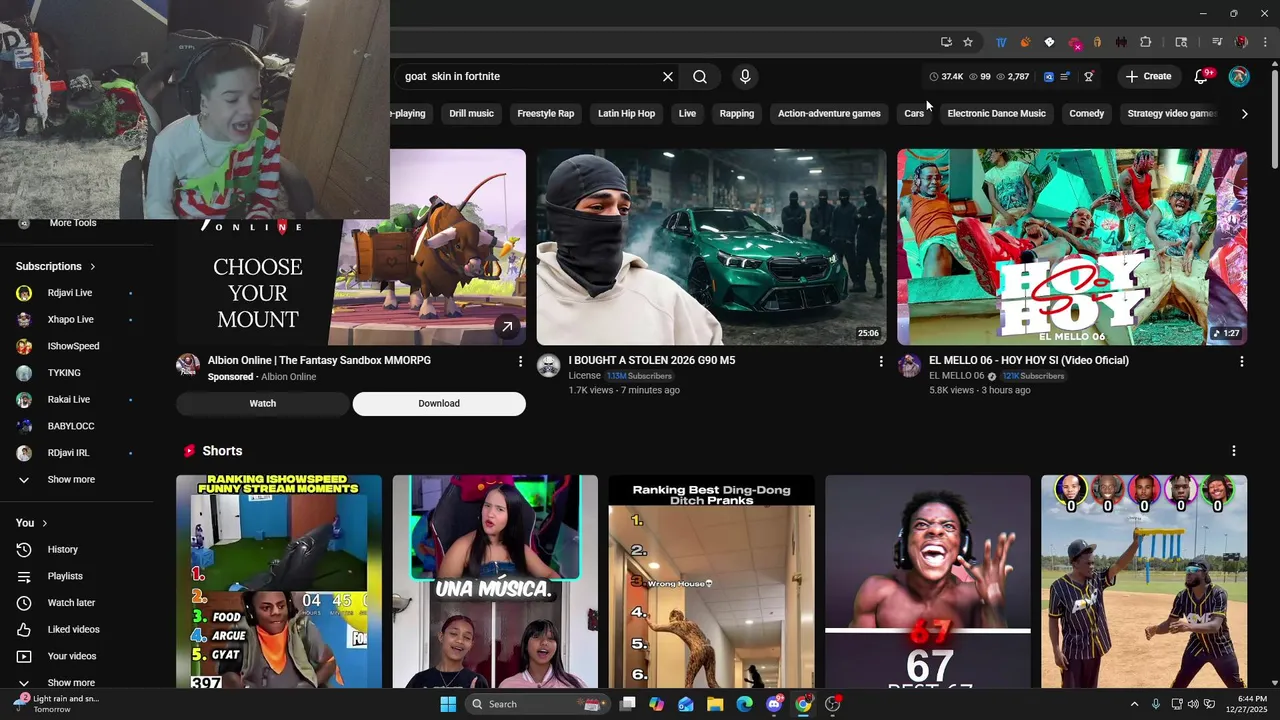Image resolution: width=1280 pixels, height=720 pixels.
Task: Open Discord from the taskbar
Action: (x=773, y=704)
